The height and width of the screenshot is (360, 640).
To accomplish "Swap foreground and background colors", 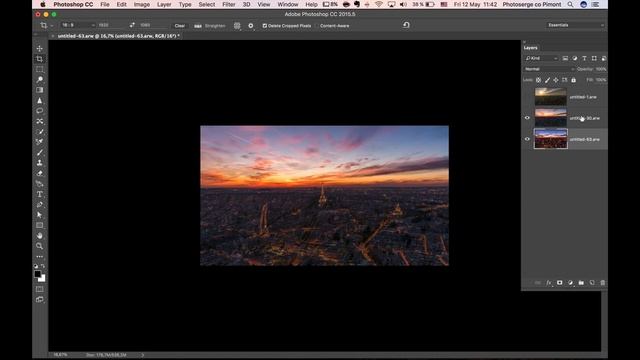I will pyautogui.click(x=43, y=266).
